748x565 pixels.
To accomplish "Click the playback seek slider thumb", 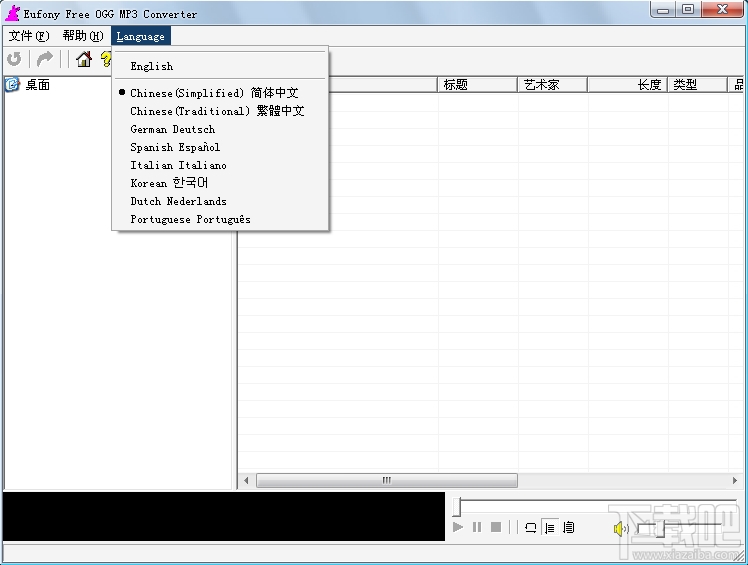I will [x=457, y=507].
